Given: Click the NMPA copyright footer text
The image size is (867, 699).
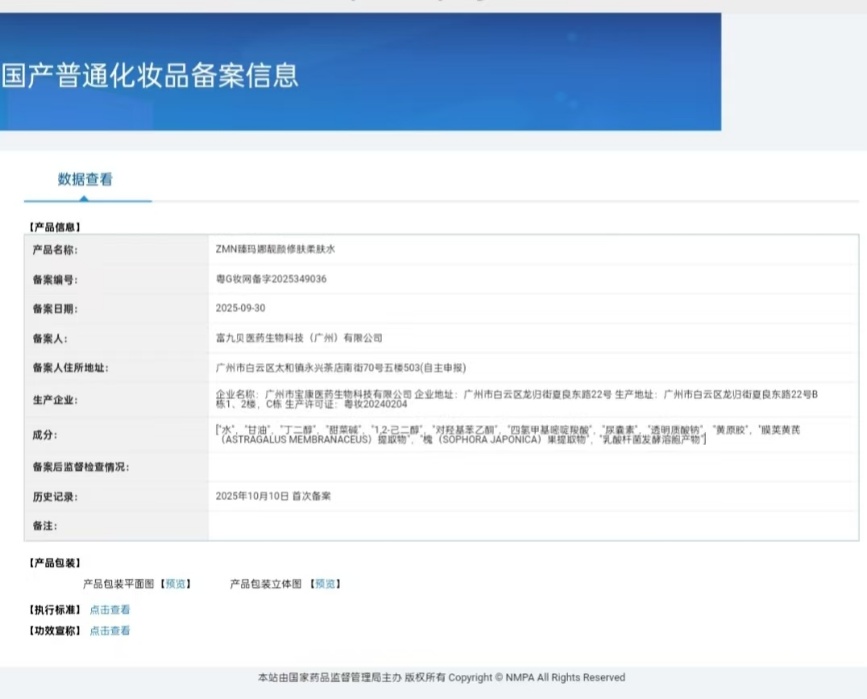Looking at the screenshot, I should [441, 678].
